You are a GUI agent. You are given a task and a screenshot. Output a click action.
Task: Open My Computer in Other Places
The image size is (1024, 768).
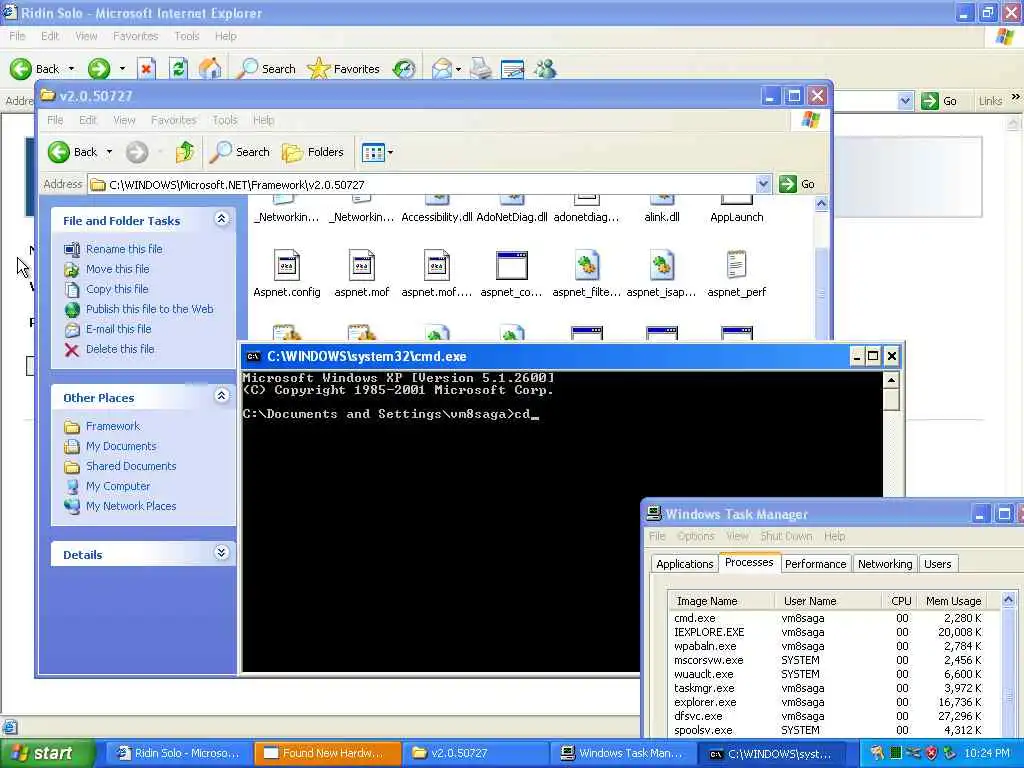point(118,486)
